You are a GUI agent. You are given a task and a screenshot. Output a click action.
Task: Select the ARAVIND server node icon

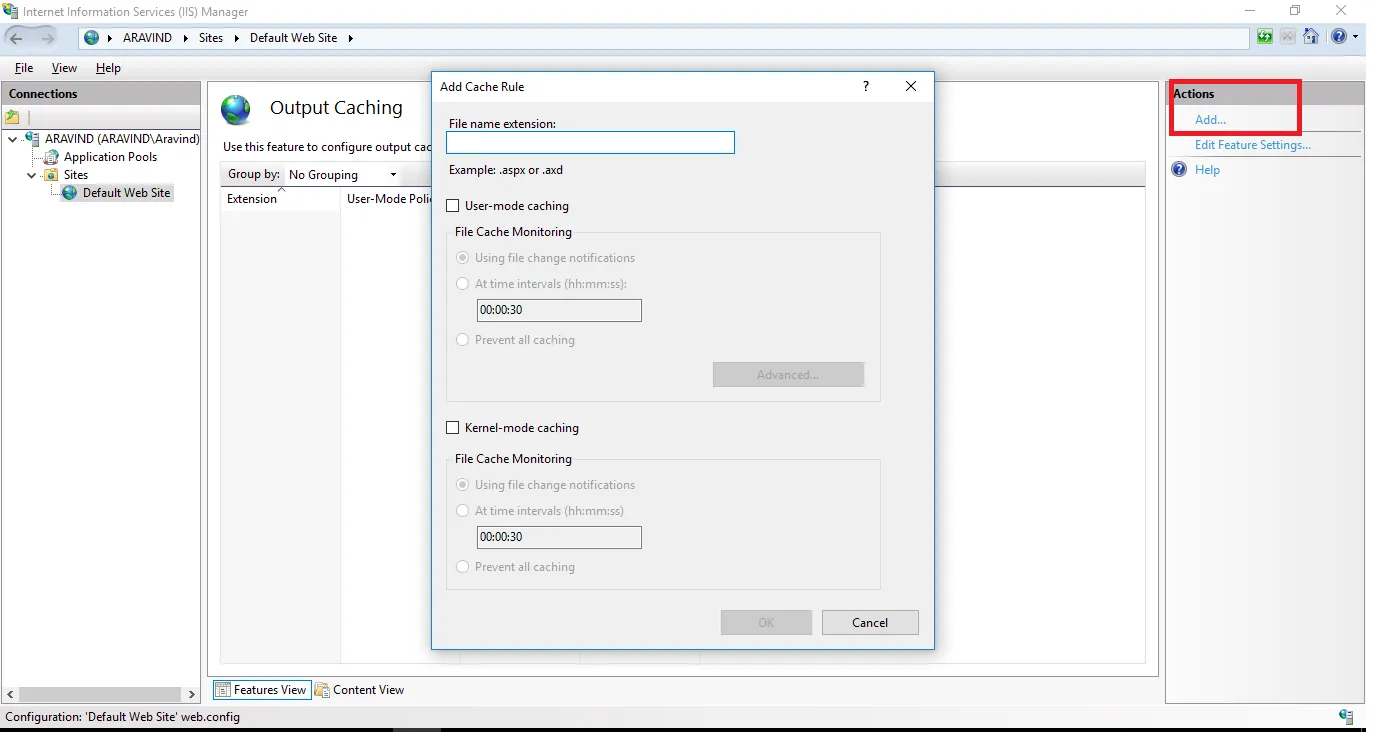tap(33, 139)
